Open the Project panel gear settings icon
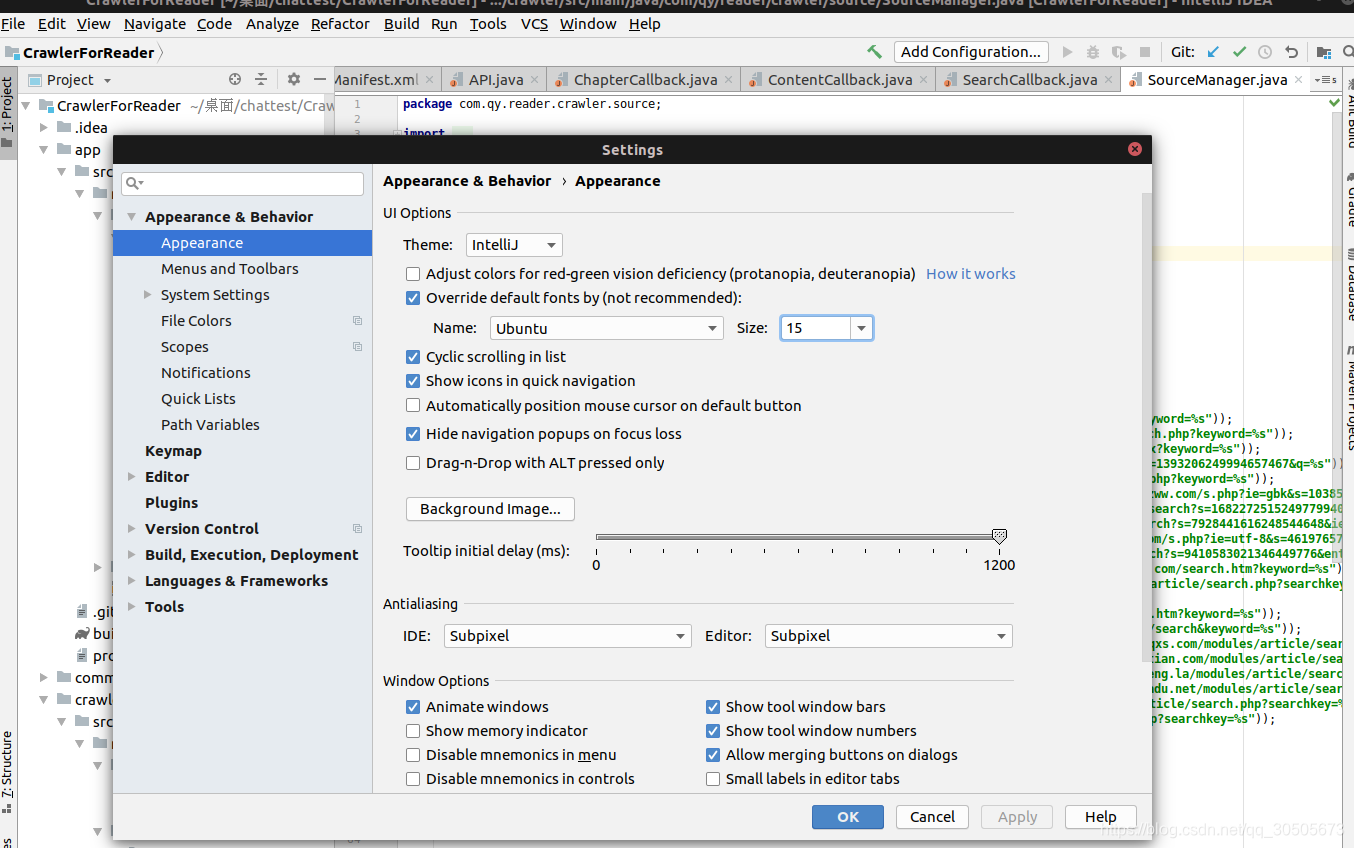This screenshot has width=1354, height=848. click(x=293, y=79)
